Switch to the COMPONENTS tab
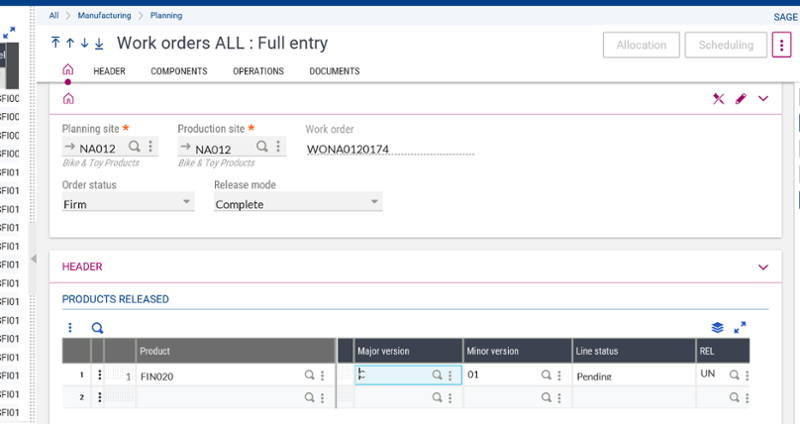 [x=178, y=71]
